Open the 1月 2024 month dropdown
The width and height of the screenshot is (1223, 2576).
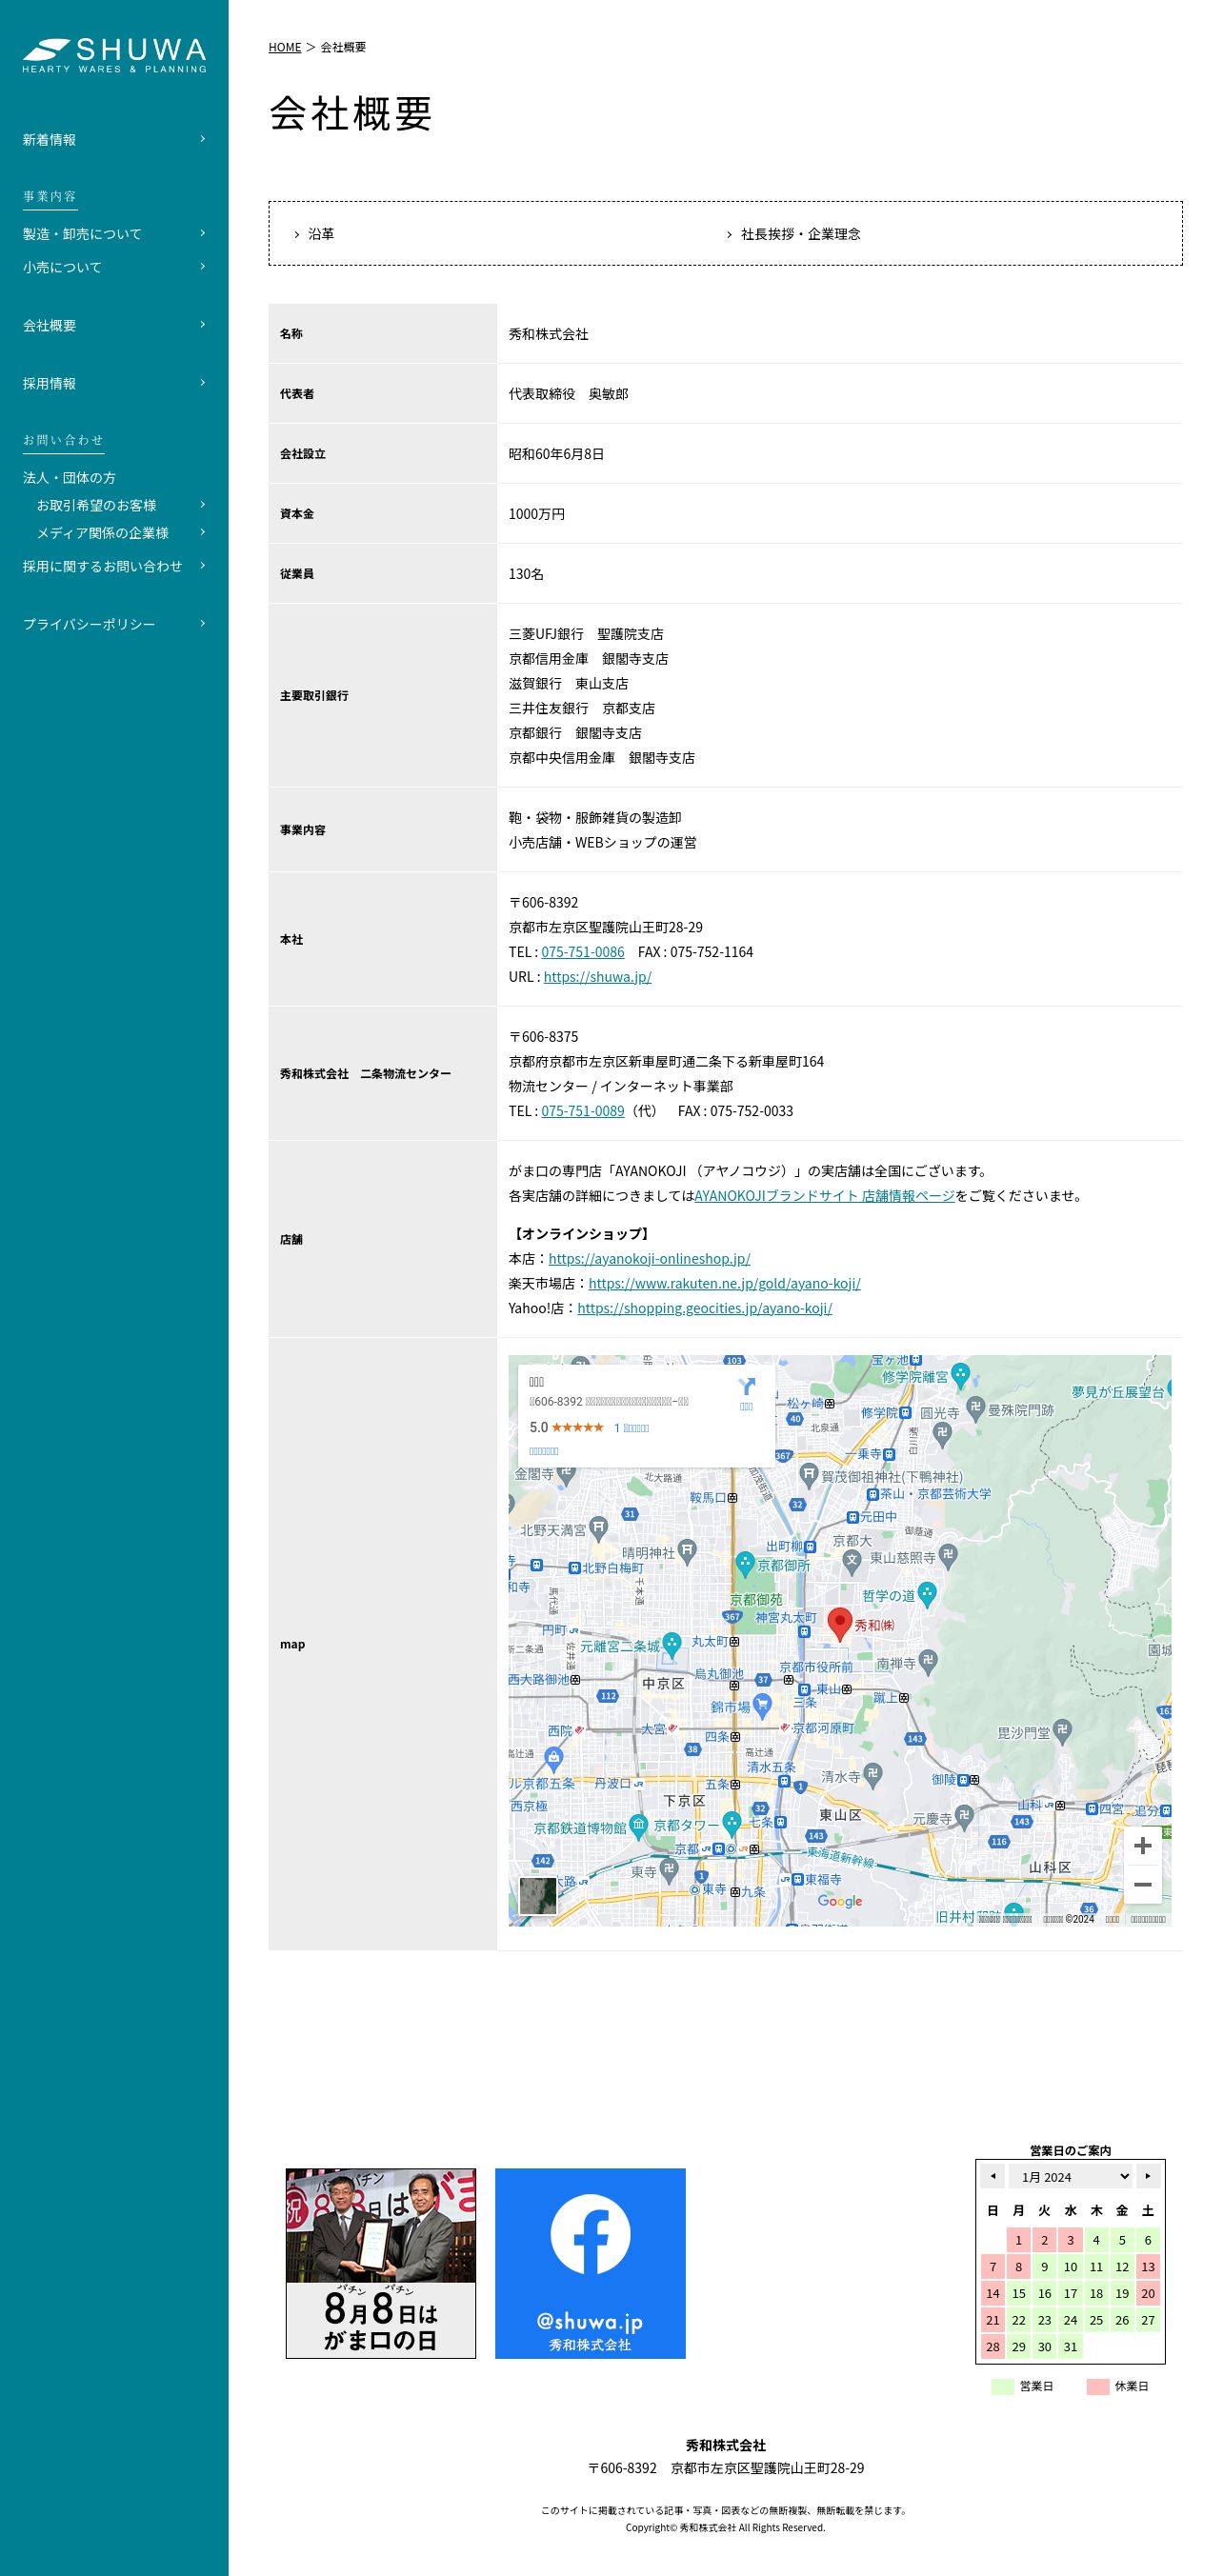coord(1071,2176)
